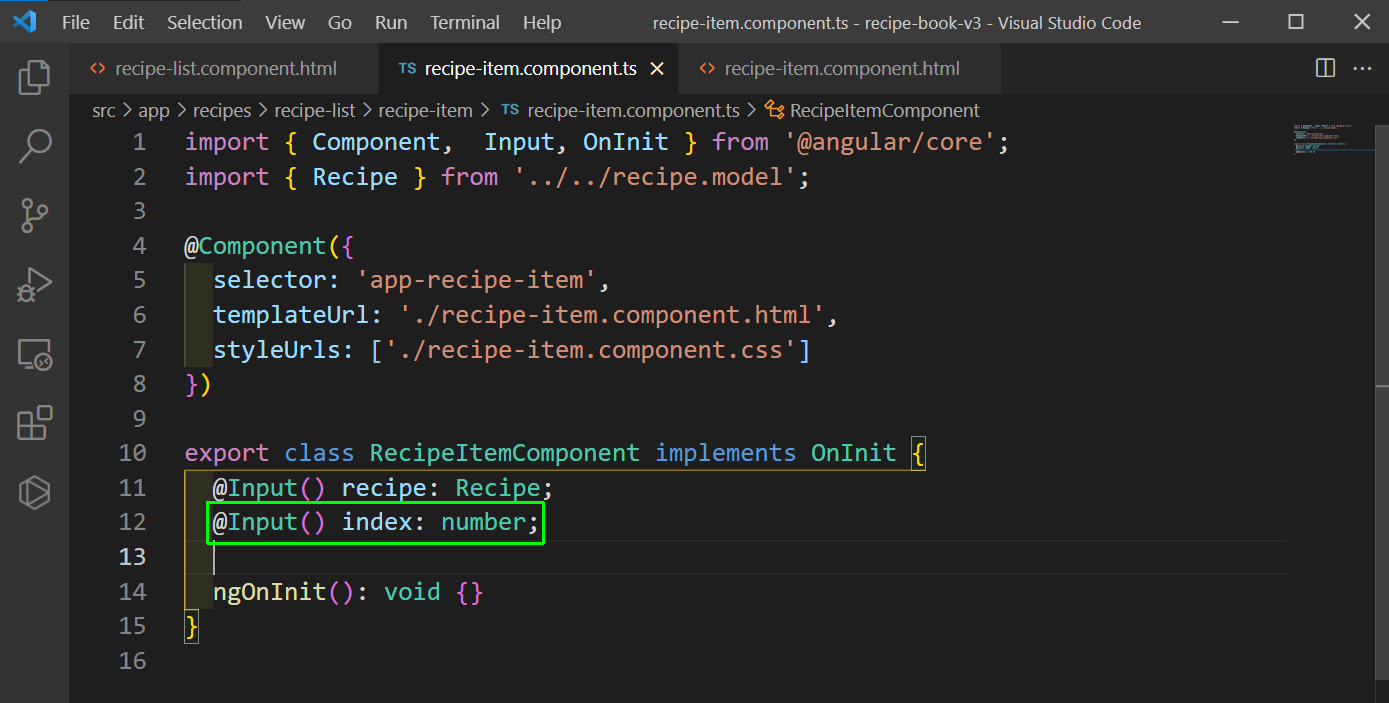
Task: Click the '@Component' decorator on line 4
Action: coord(255,246)
